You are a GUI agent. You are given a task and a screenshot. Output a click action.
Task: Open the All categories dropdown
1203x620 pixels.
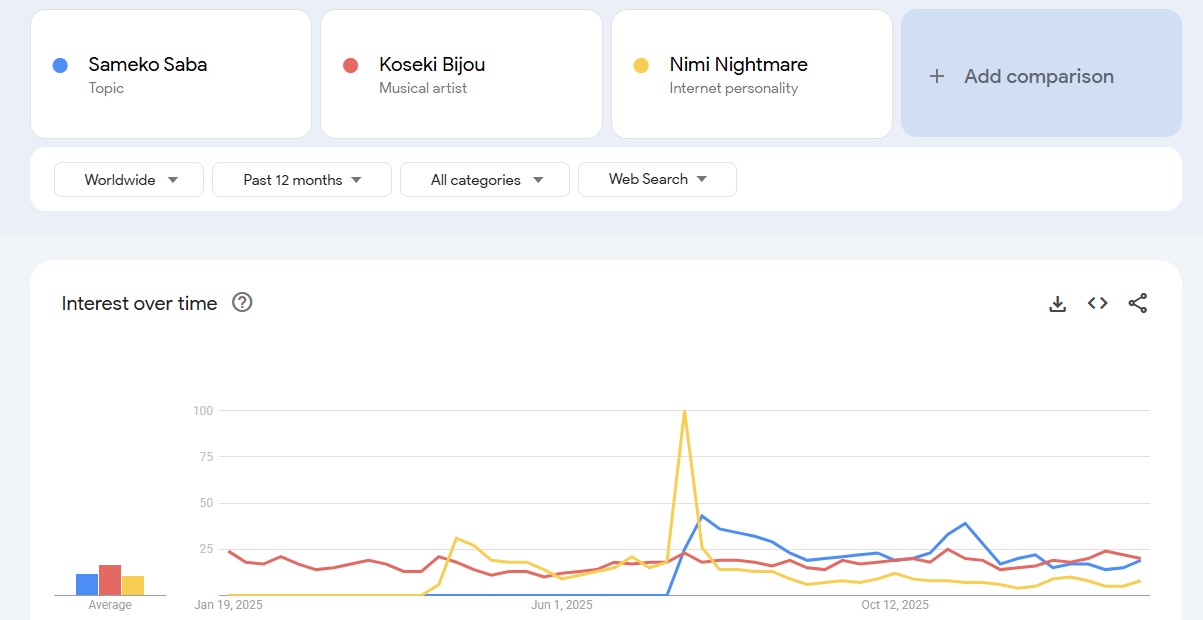pos(485,180)
